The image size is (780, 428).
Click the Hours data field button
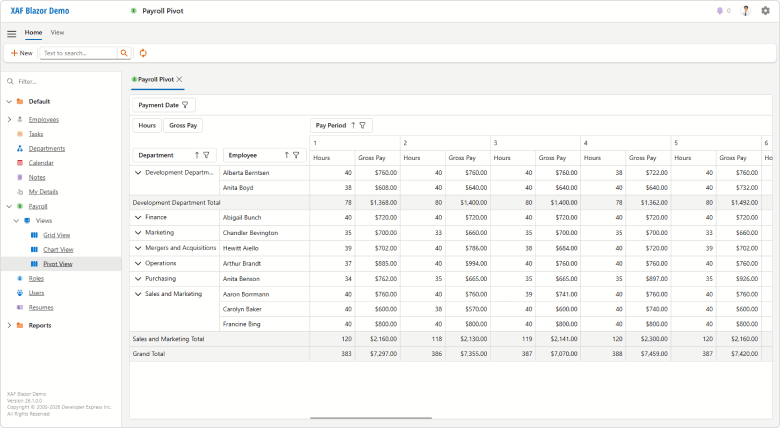pos(147,125)
